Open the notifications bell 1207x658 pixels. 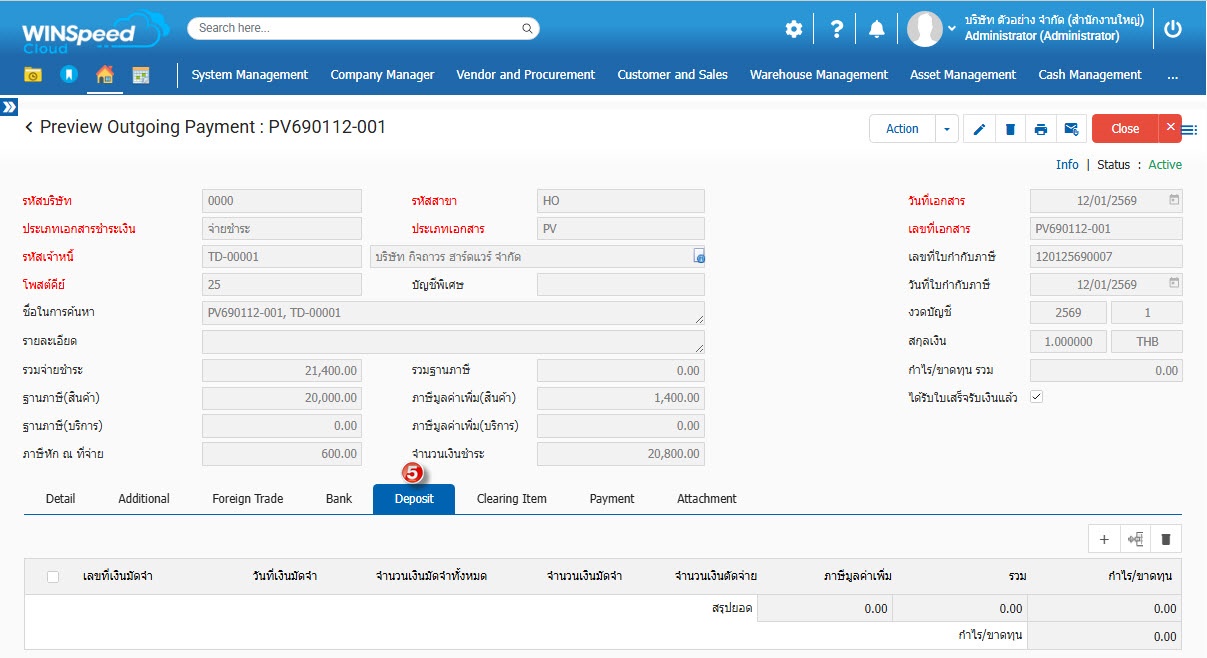tap(877, 29)
